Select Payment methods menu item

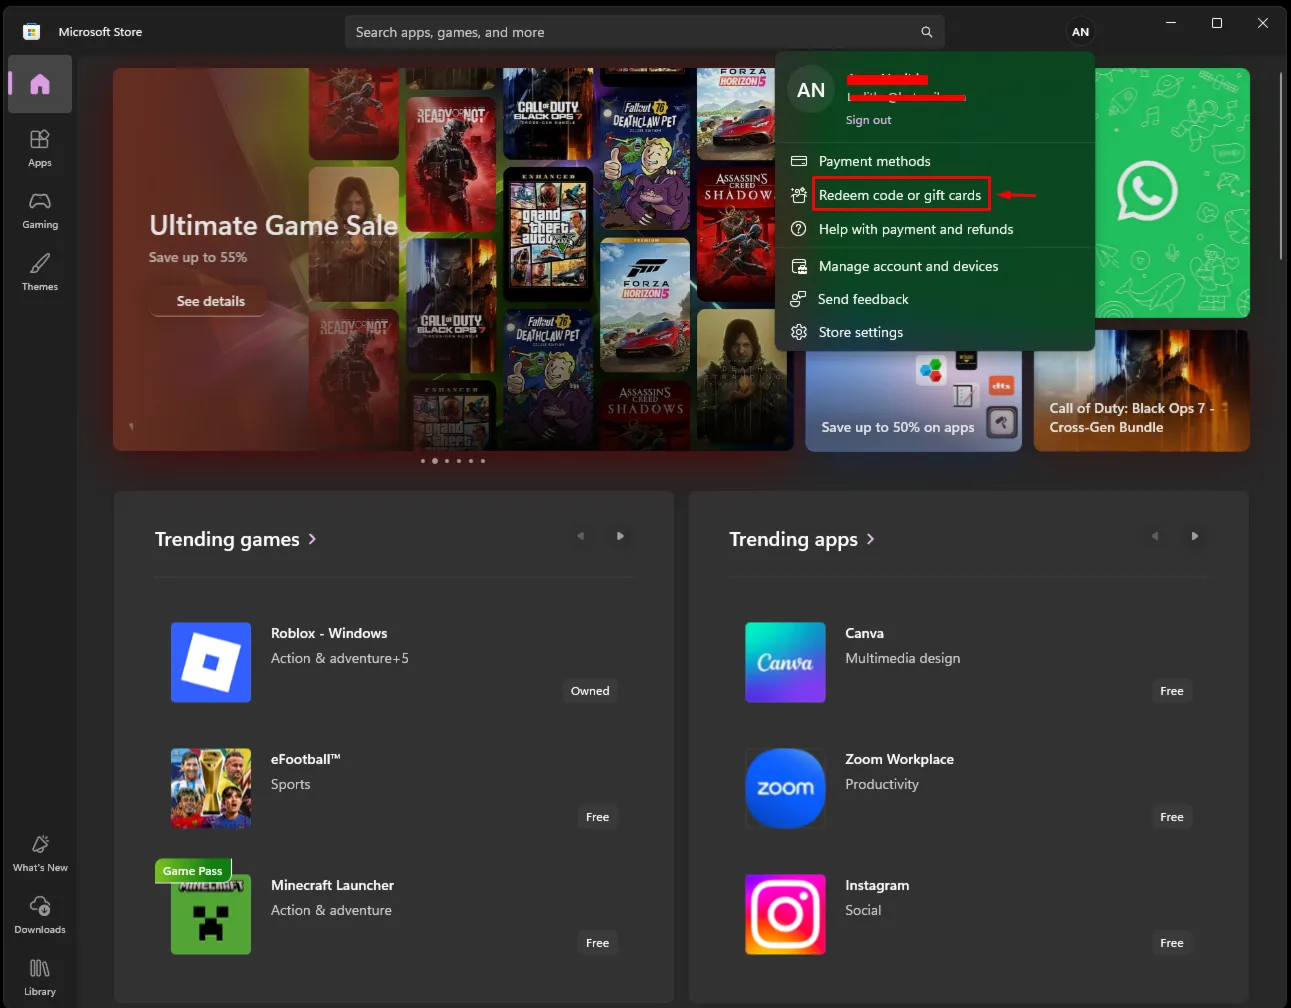(935, 161)
